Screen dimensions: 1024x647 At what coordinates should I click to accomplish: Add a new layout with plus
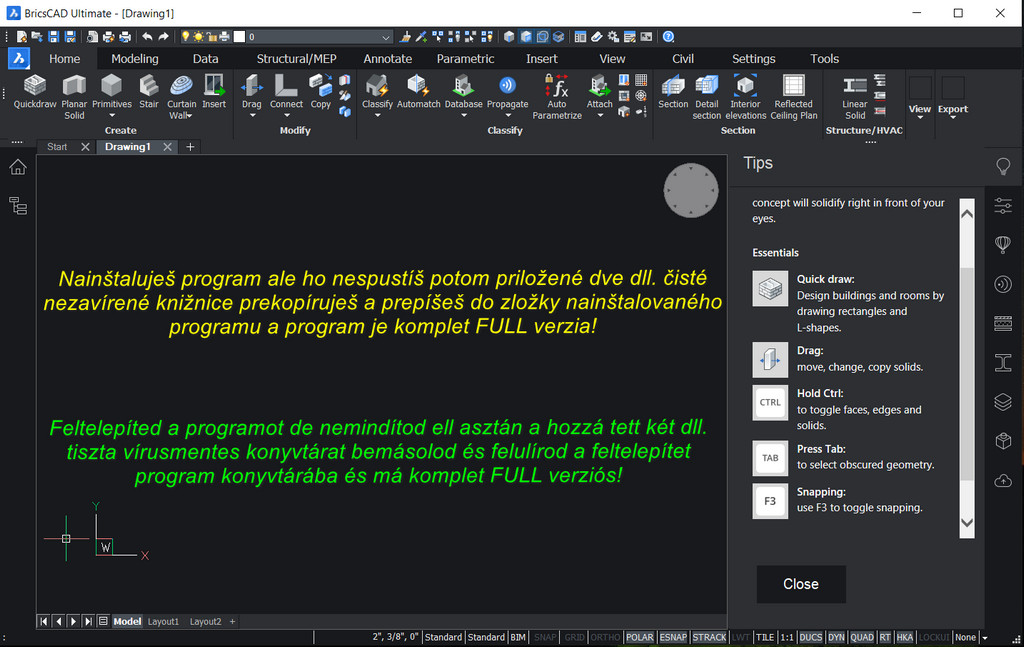[232, 622]
